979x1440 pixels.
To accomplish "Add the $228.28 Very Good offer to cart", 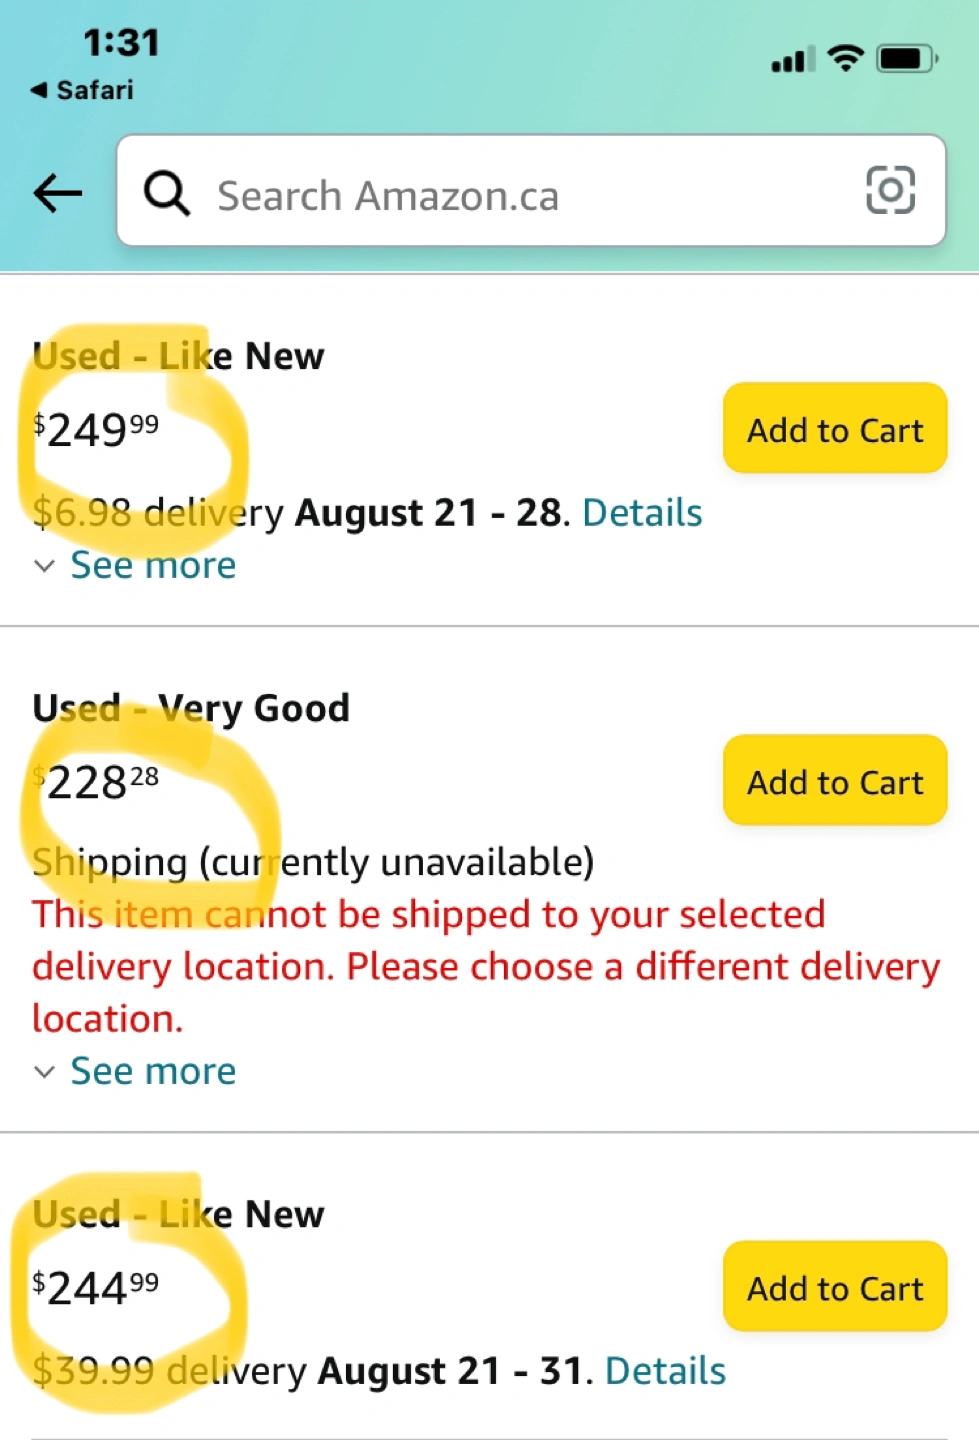I will 835,781.
